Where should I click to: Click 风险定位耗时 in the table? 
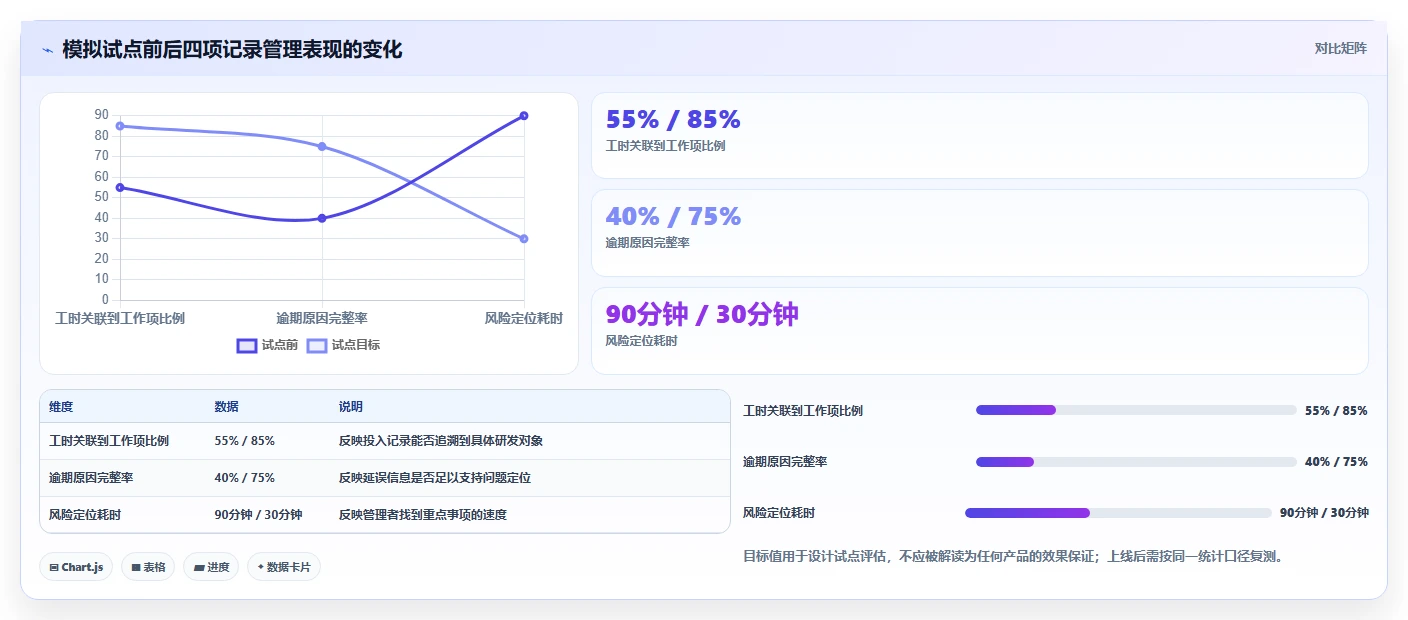[85, 515]
